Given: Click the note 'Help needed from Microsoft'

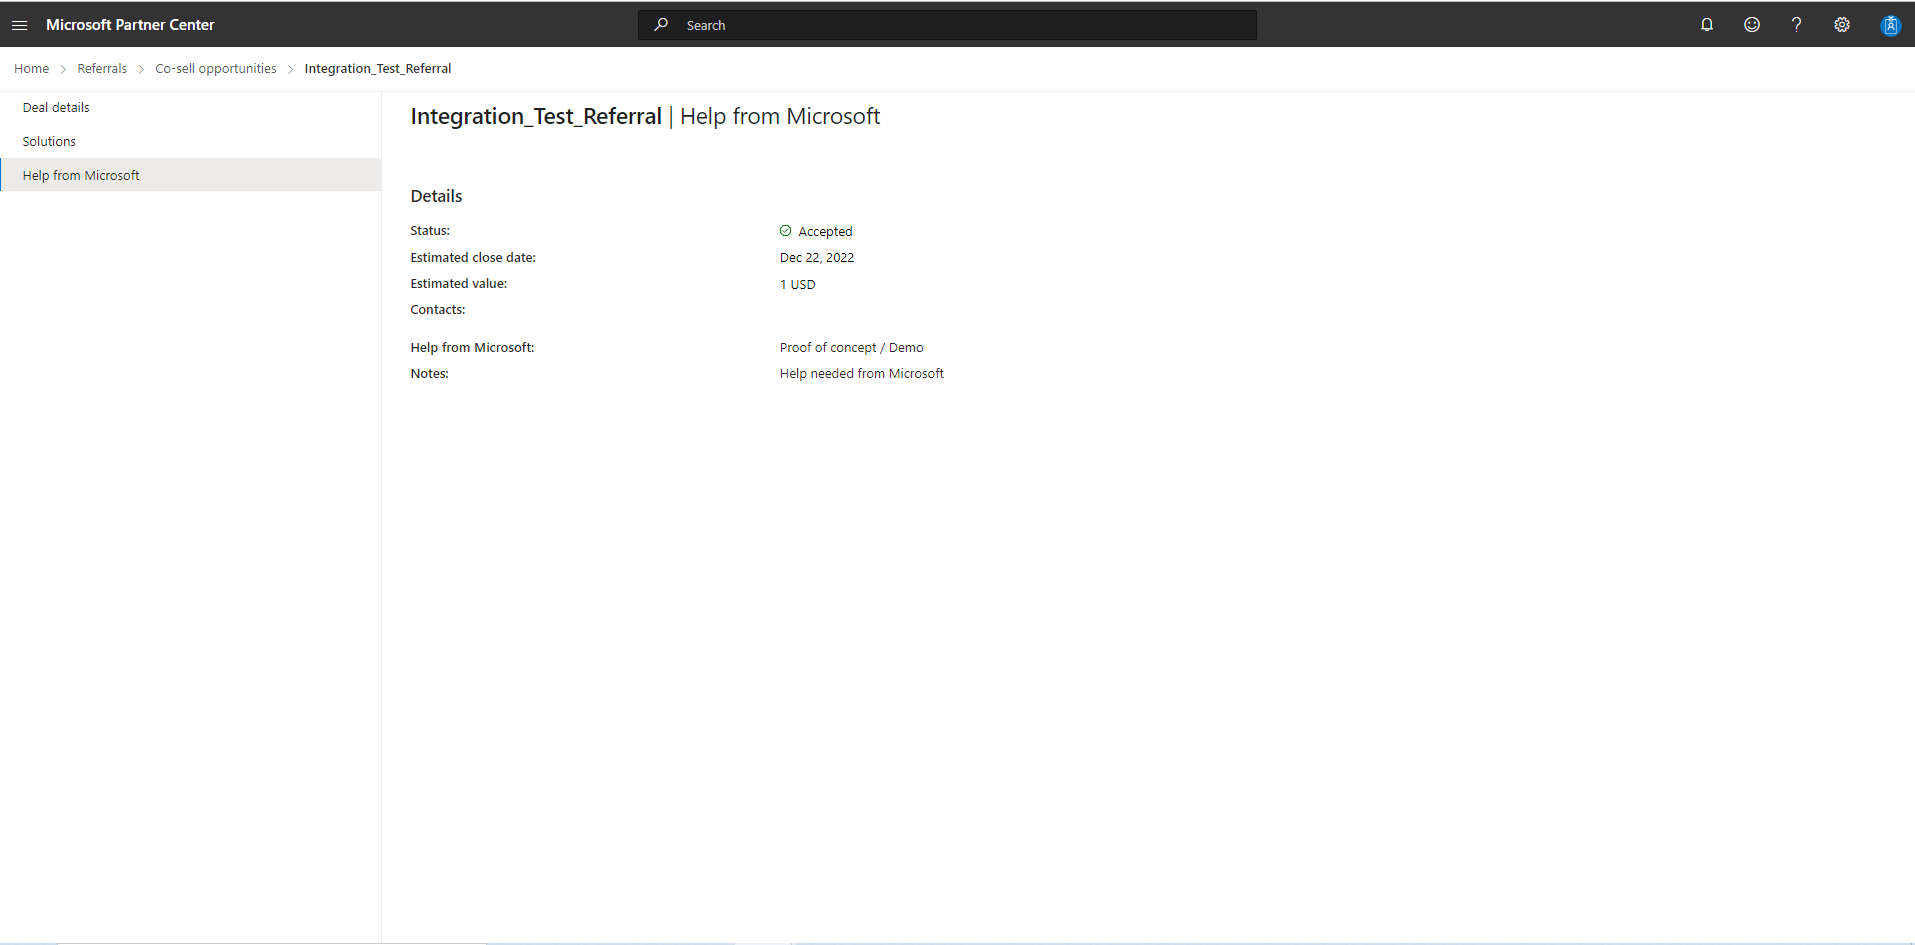Looking at the screenshot, I should [862, 374].
